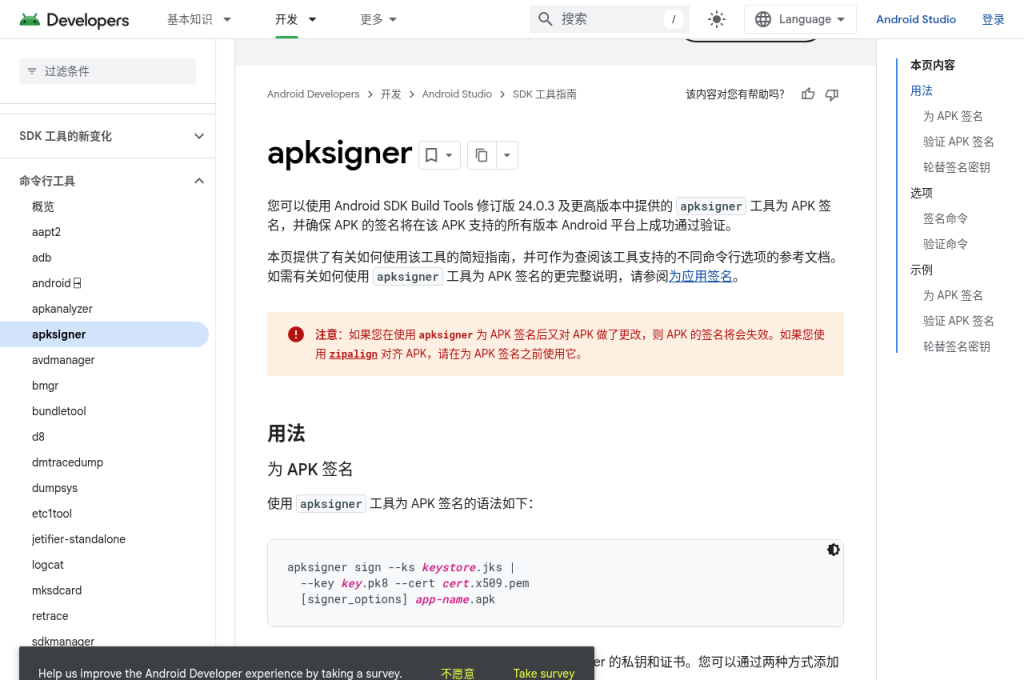Toggle the code block dark theme icon
1024x680 pixels.
pos(833,550)
